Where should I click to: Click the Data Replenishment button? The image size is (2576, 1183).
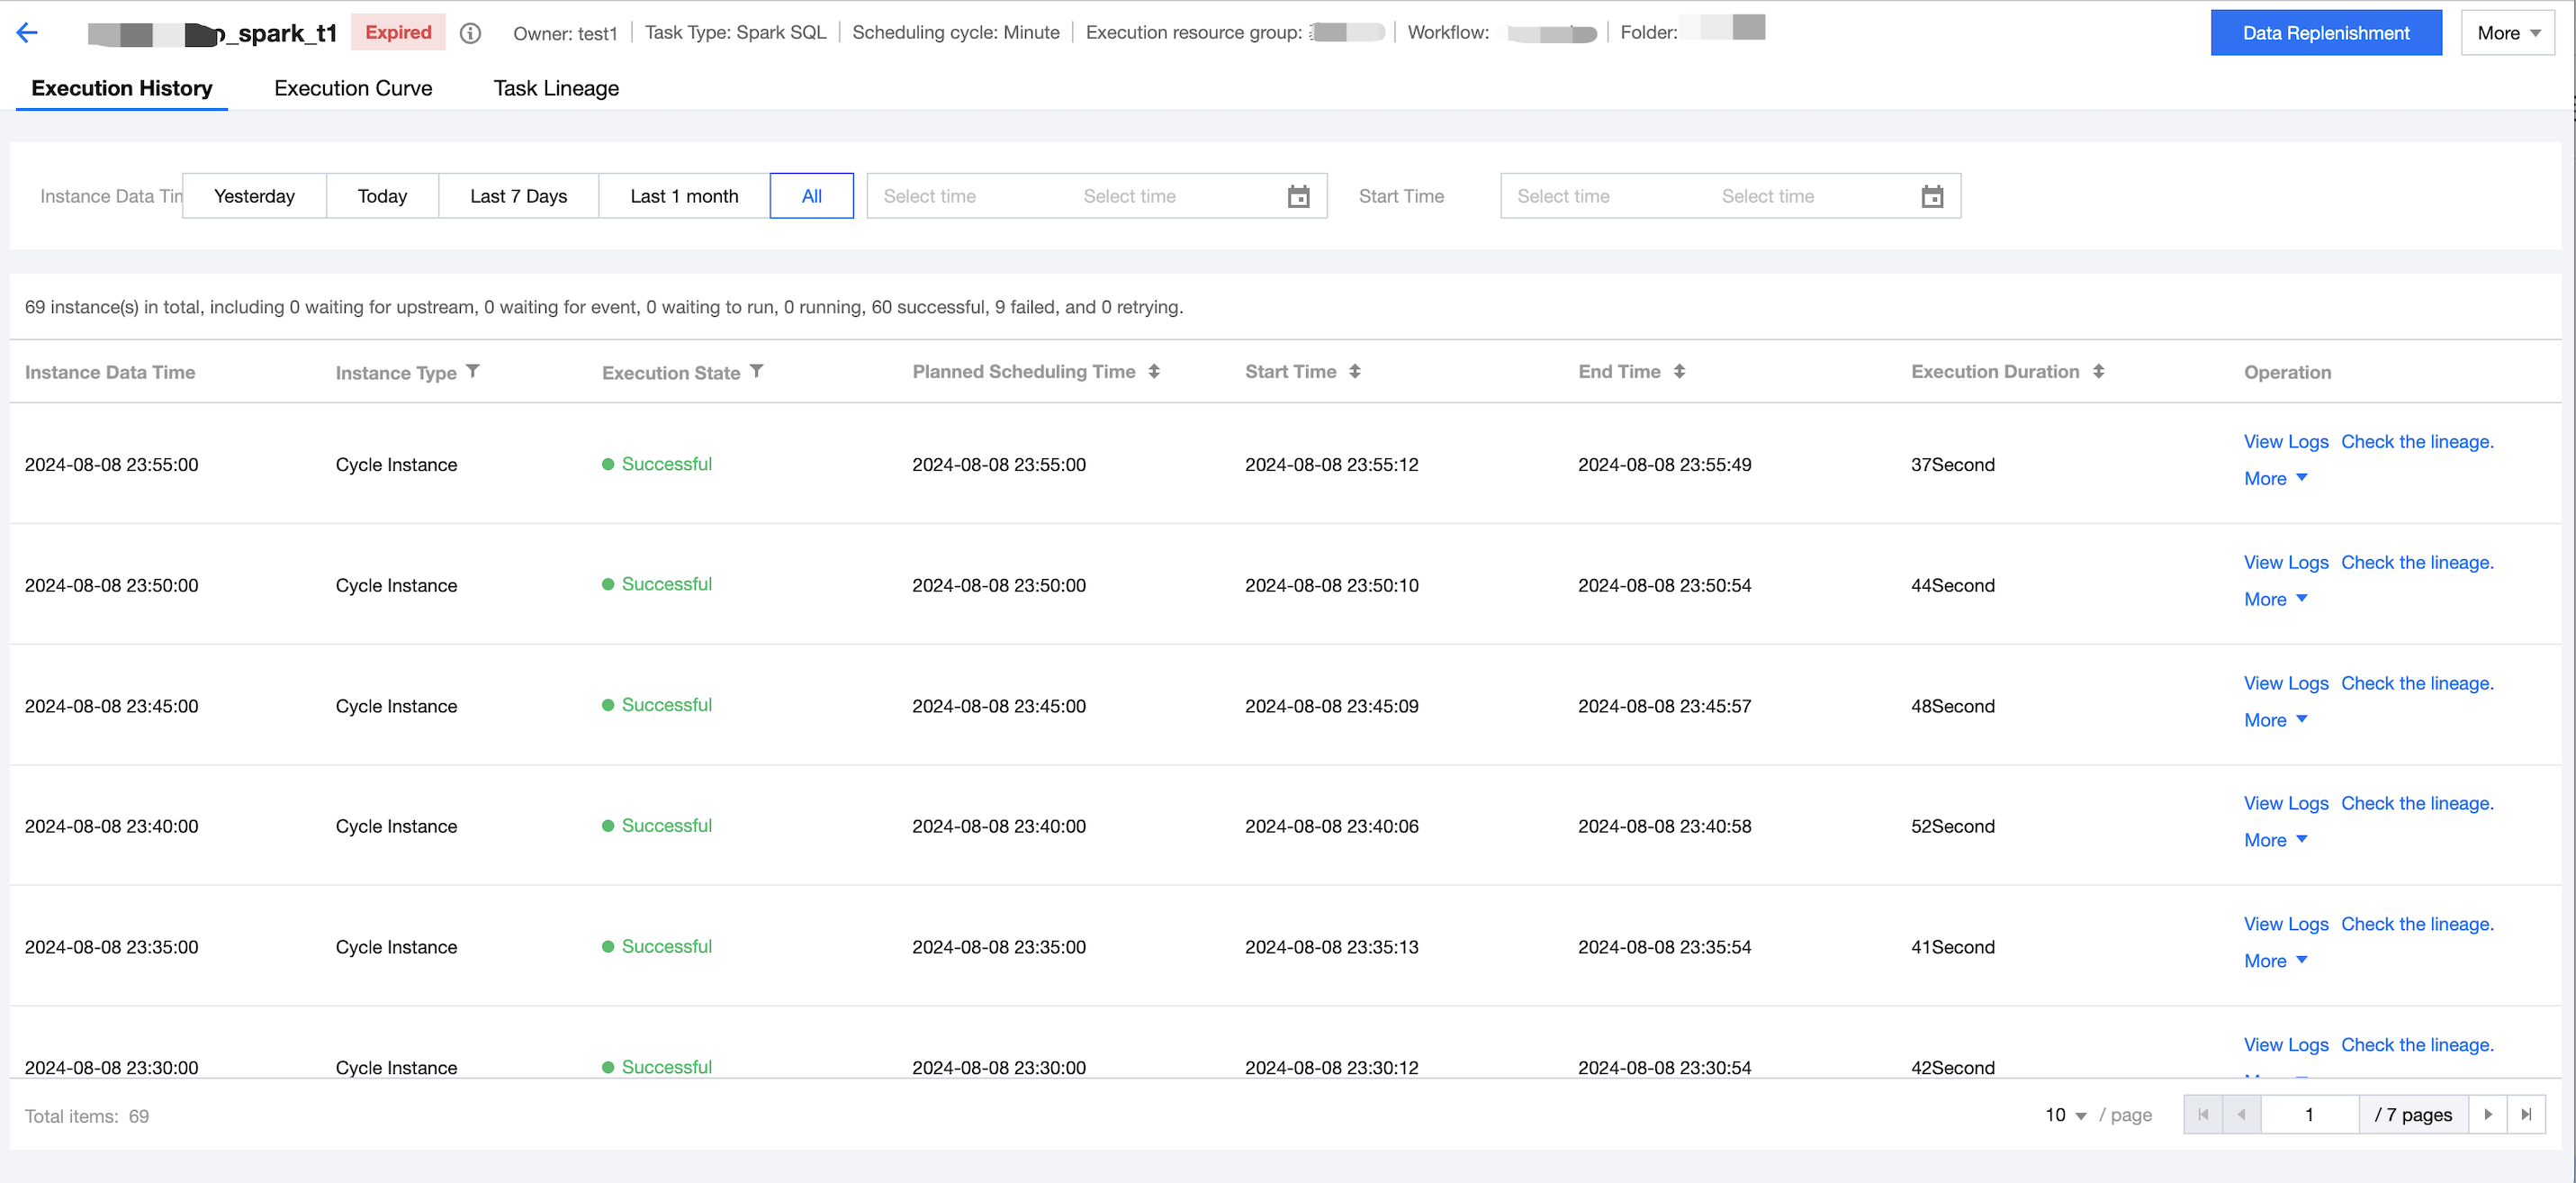click(2325, 33)
